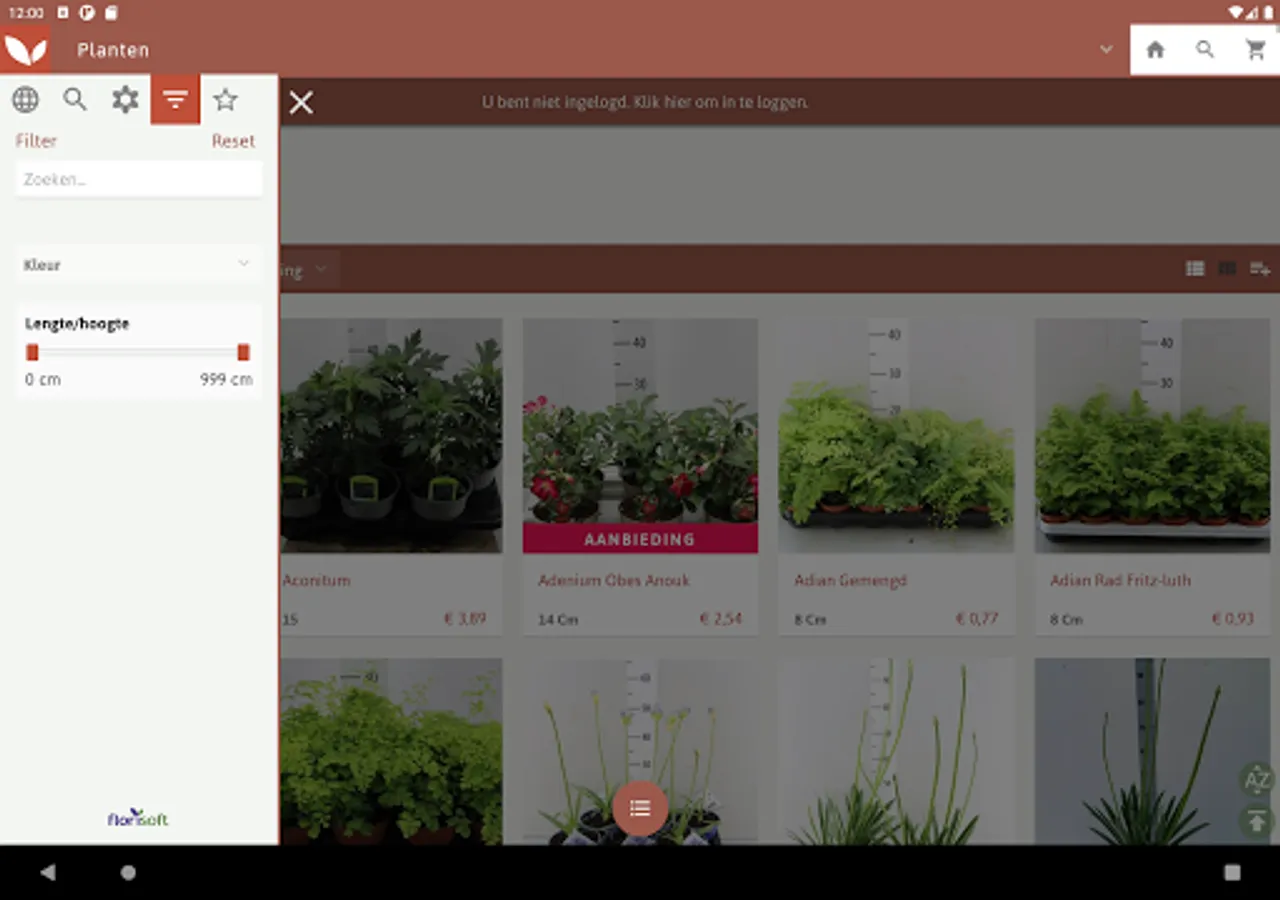1280x900 pixels.
Task: Focus the Zoeken filter input field
Action: point(139,179)
